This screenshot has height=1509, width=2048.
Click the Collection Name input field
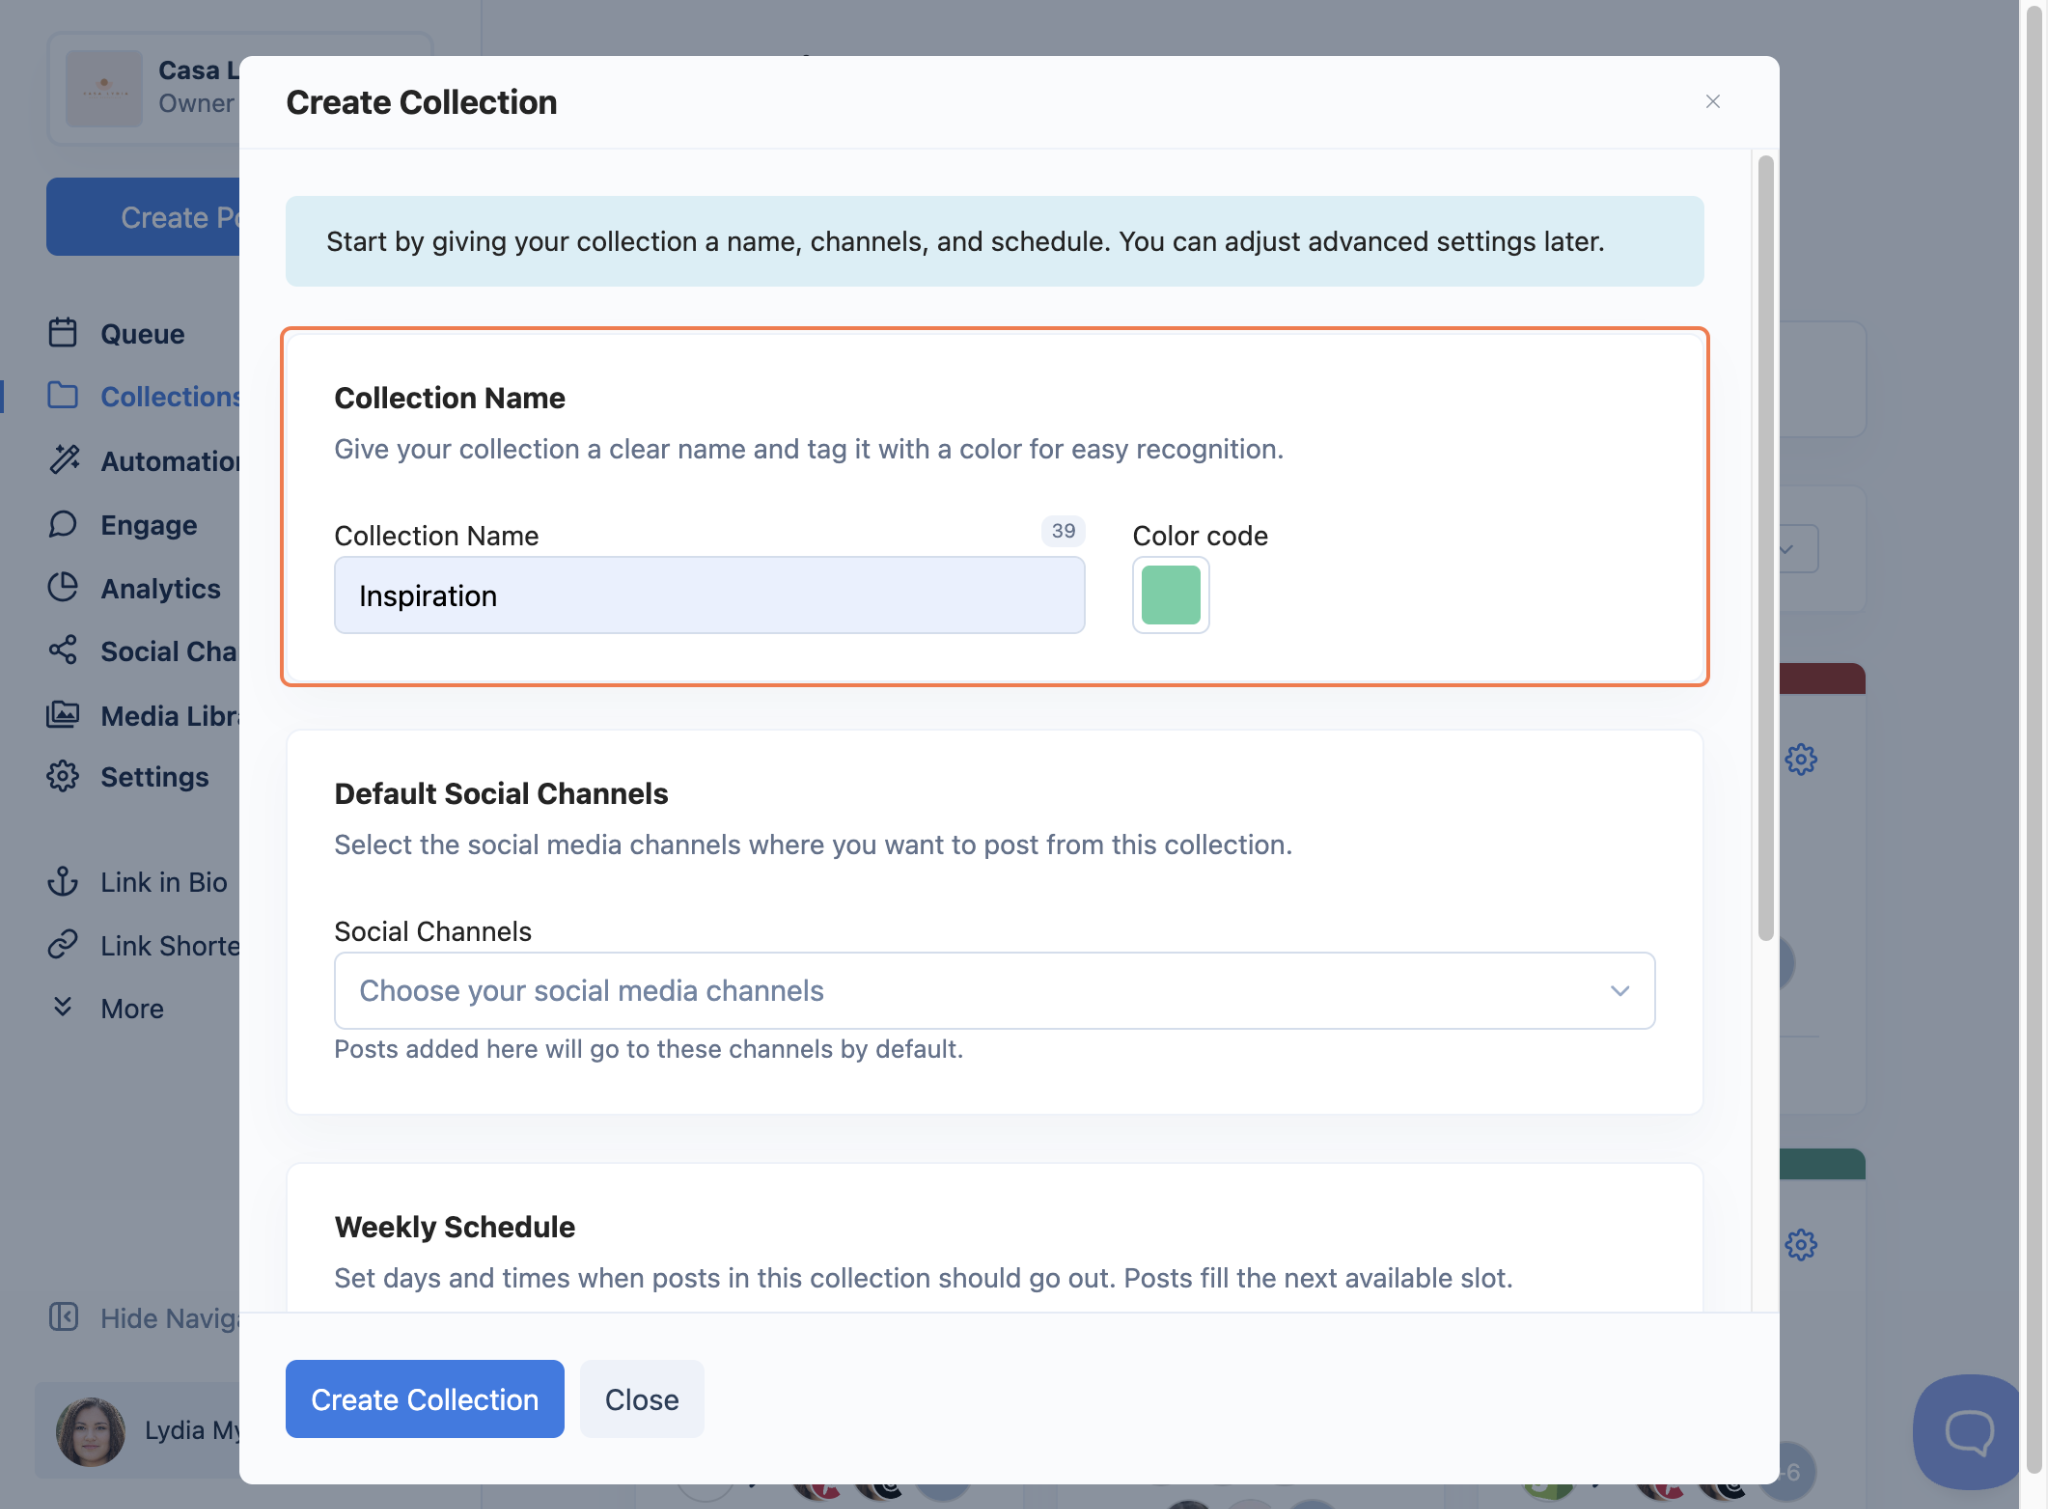coord(709,596)
